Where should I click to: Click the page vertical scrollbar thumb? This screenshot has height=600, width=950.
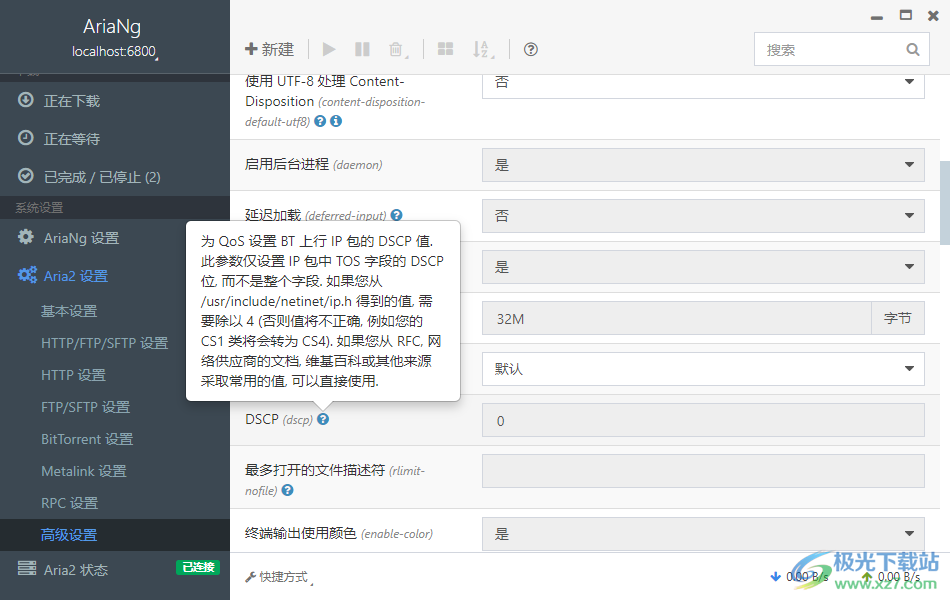tap(945, 202)
